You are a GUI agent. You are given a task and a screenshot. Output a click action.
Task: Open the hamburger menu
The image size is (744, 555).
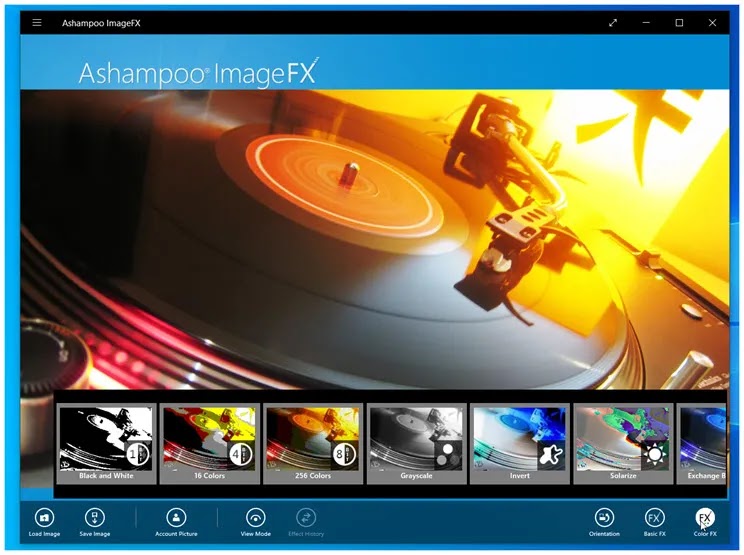[x=37, y=22]
